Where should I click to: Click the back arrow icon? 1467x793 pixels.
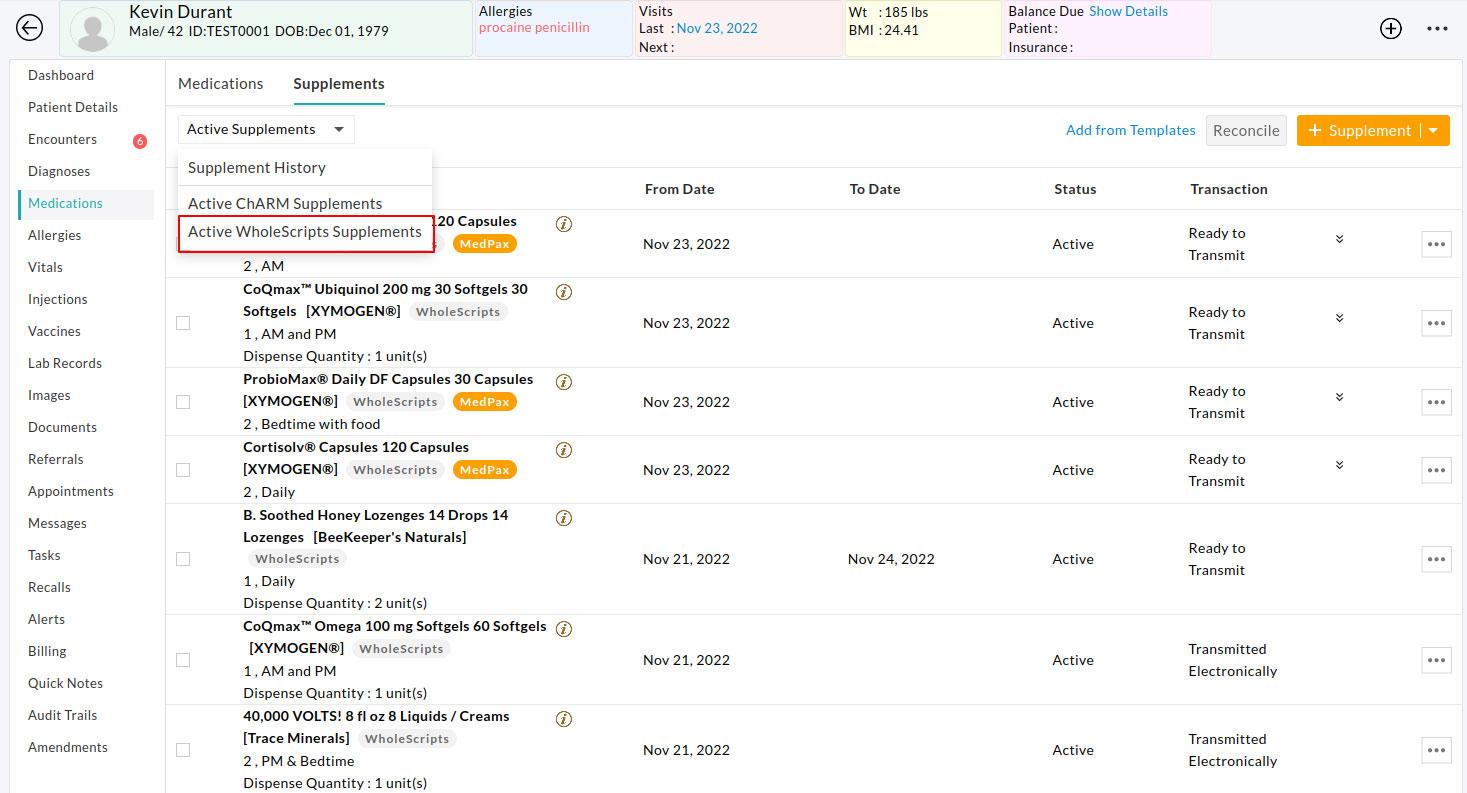(30, 28)
